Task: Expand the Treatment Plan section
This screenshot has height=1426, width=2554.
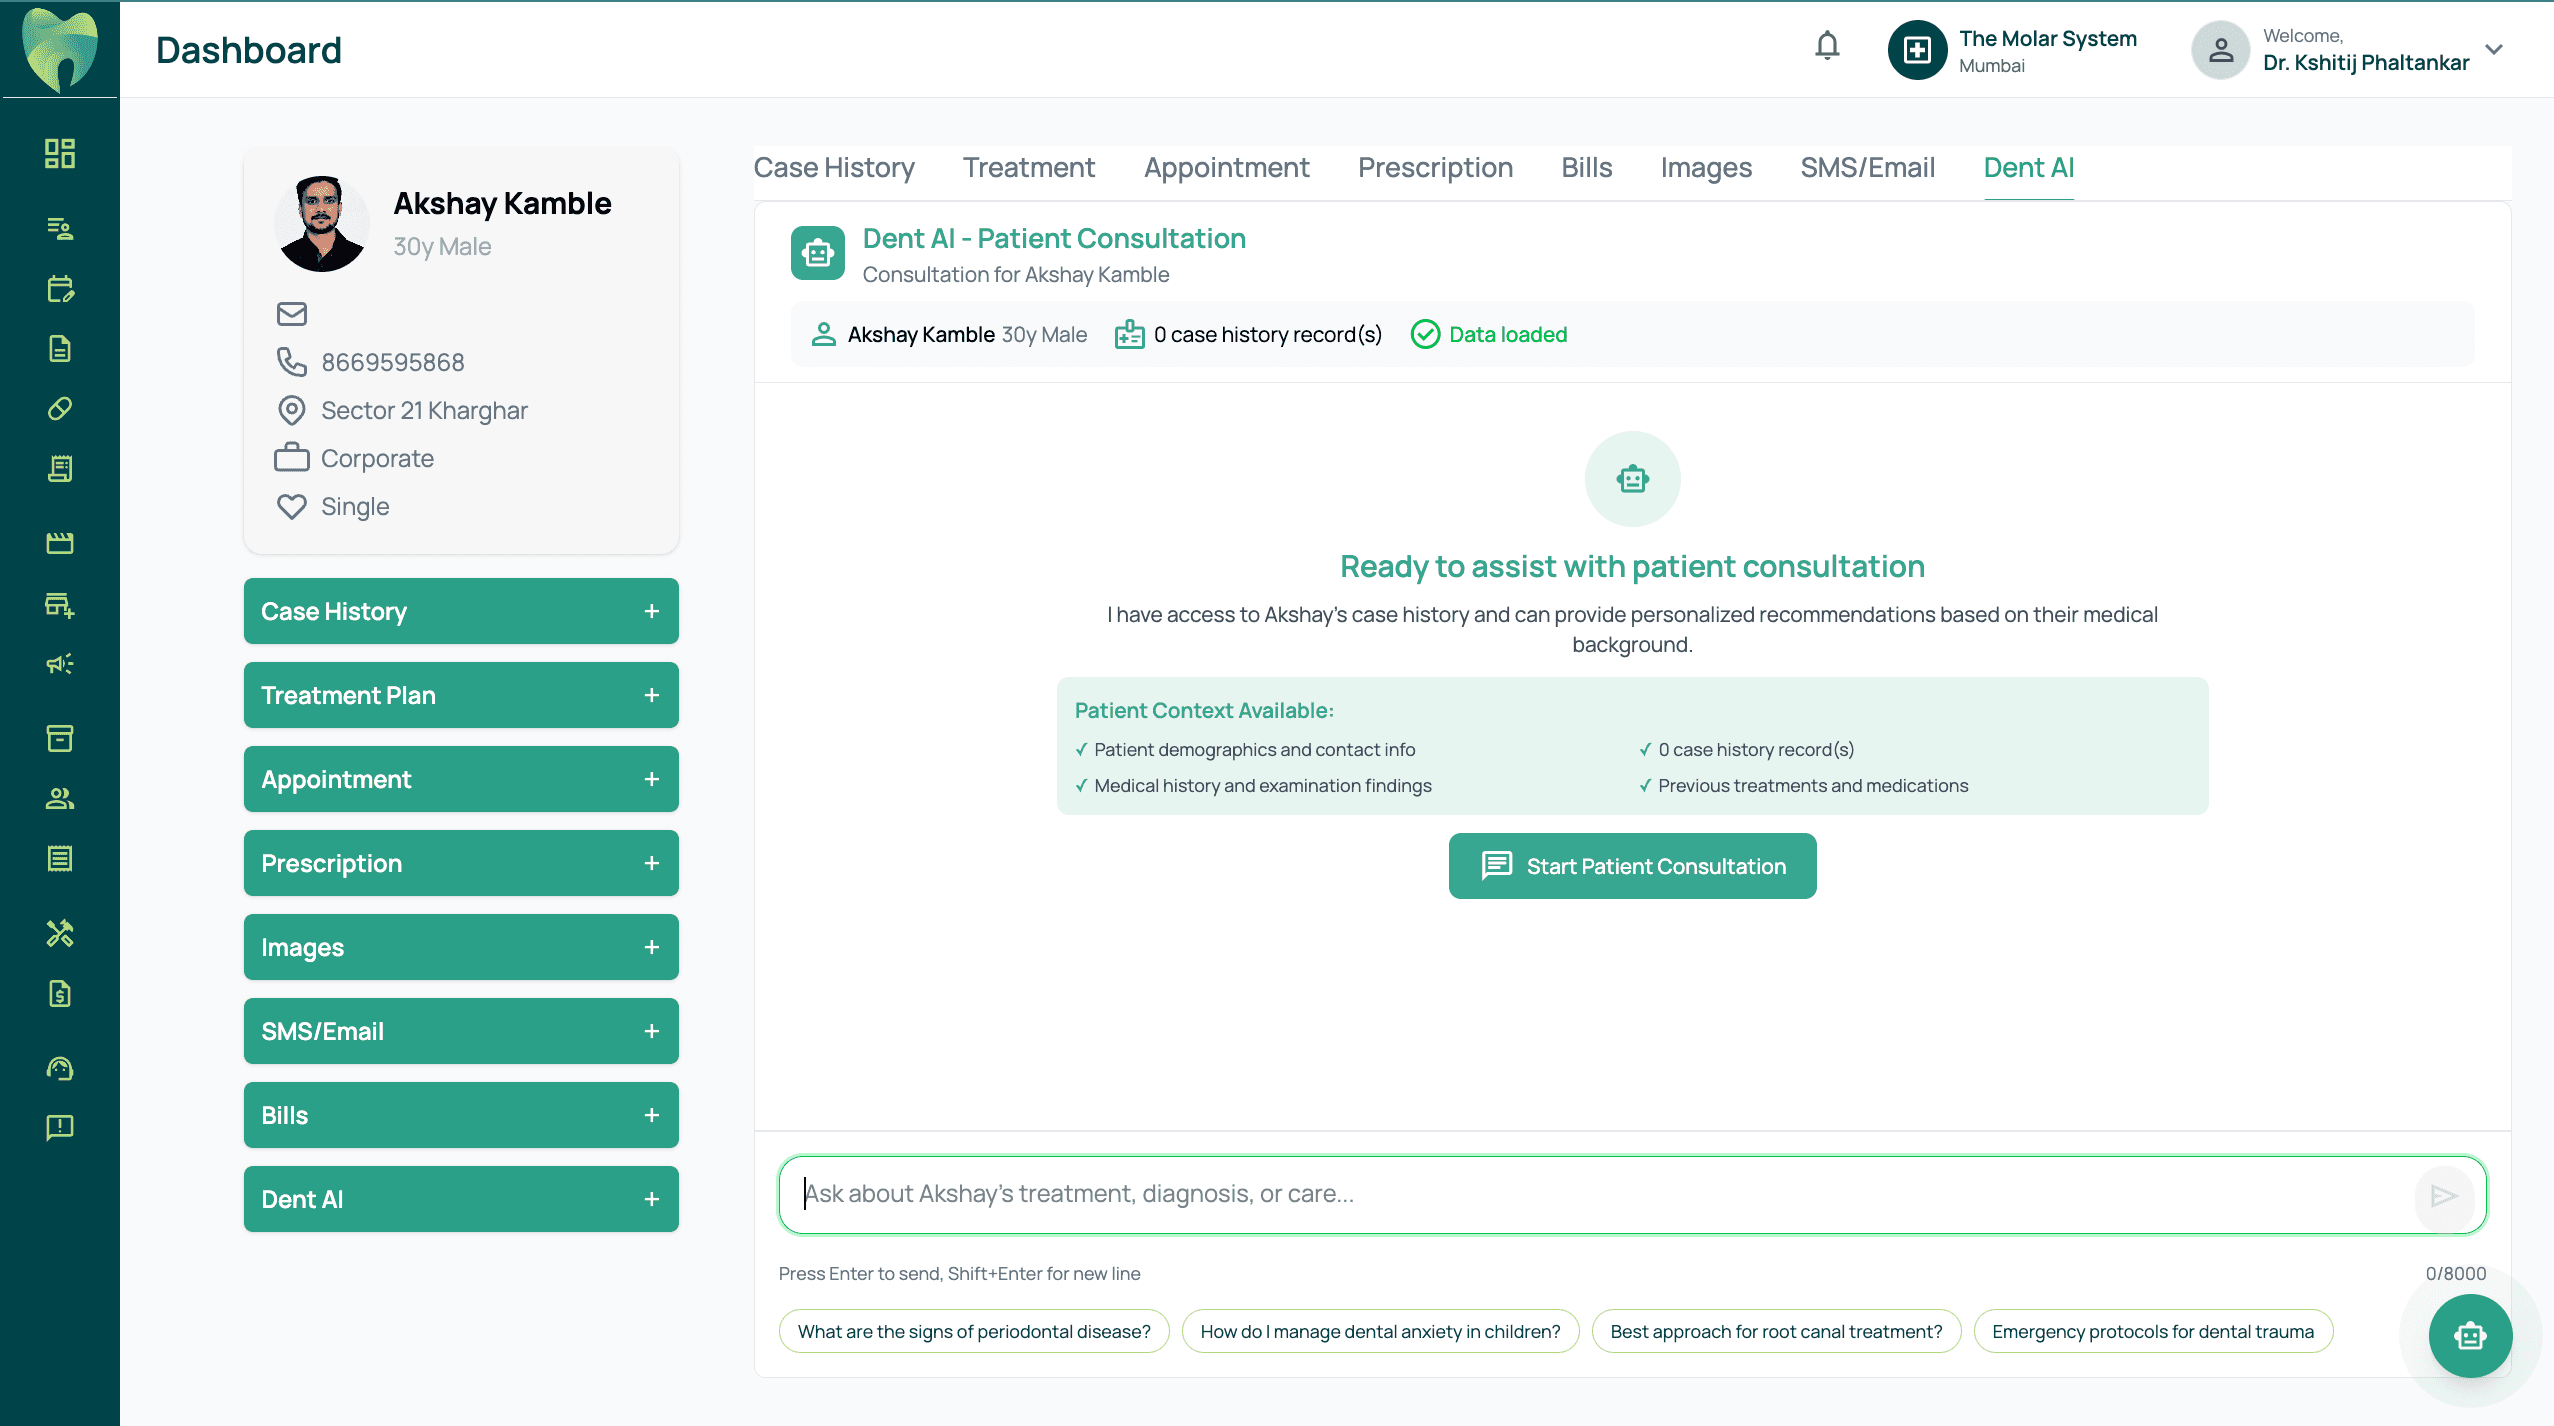Action: click(651, 695)
